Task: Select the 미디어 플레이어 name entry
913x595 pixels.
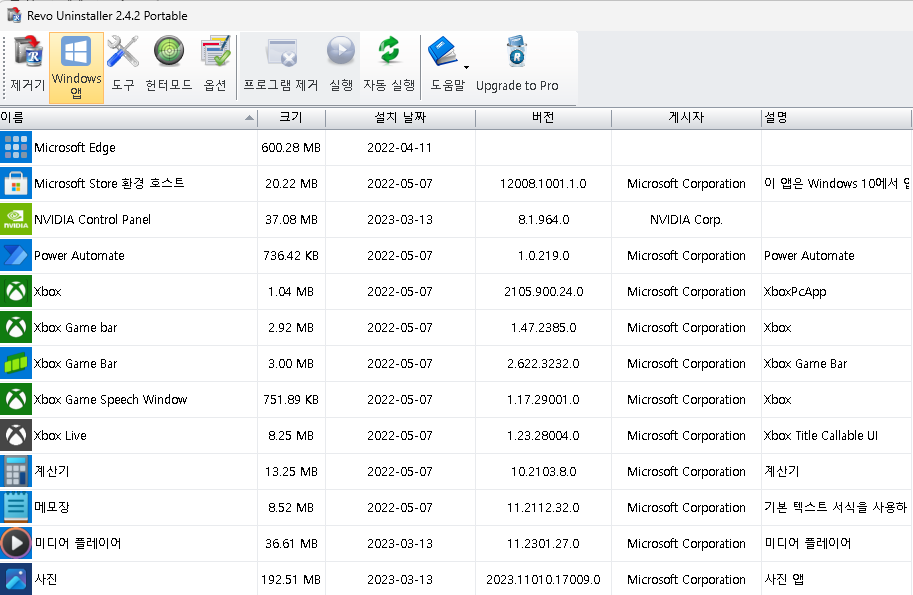Action: [x=77, y=543]
